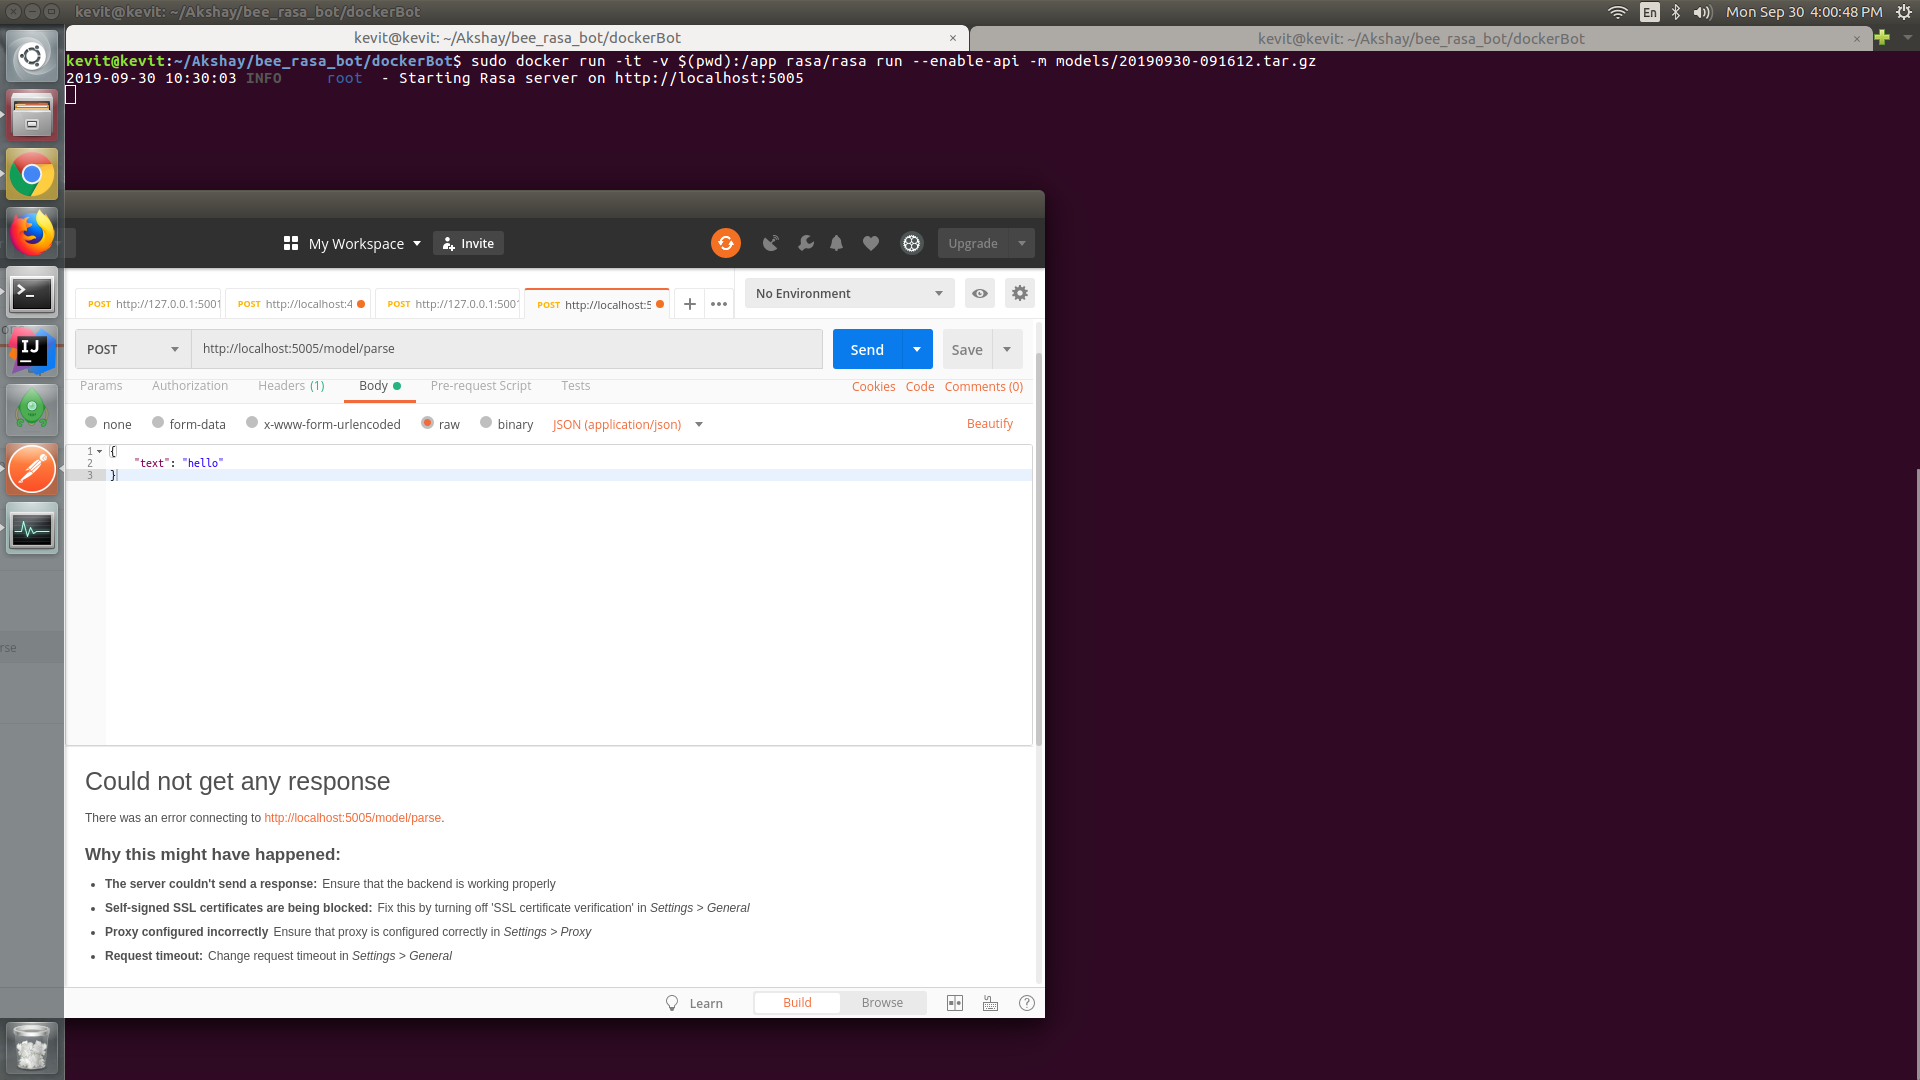Select the none body type radio
This screenshot has height=1080, width=1920.
point(91,423)
